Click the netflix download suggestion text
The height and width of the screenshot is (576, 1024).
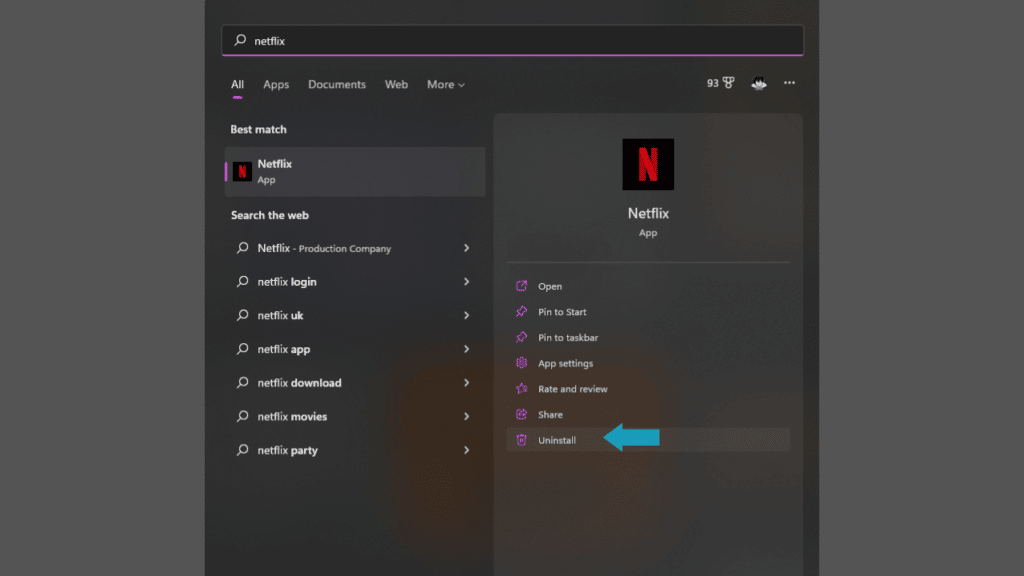pos(299,383)
